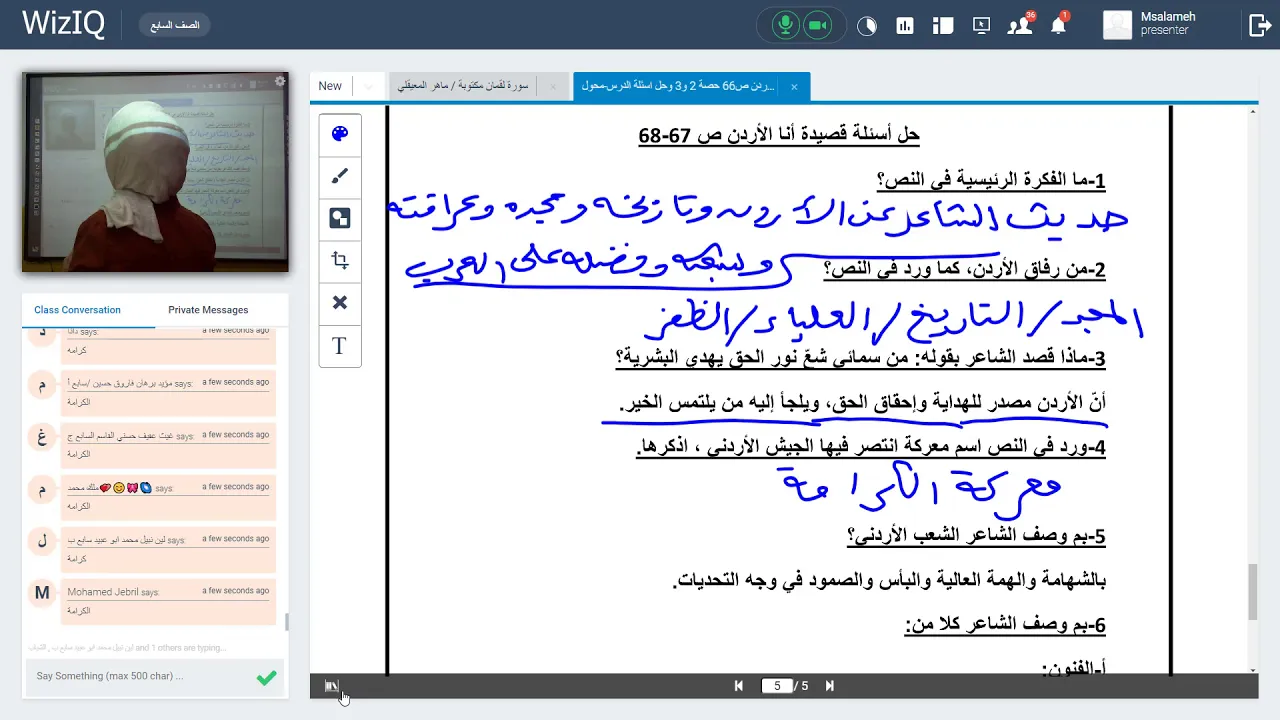This screenshot has width=1280, height=720.
Task: Start screen sharing via monitor icon
Action: [x=981, y=26]
